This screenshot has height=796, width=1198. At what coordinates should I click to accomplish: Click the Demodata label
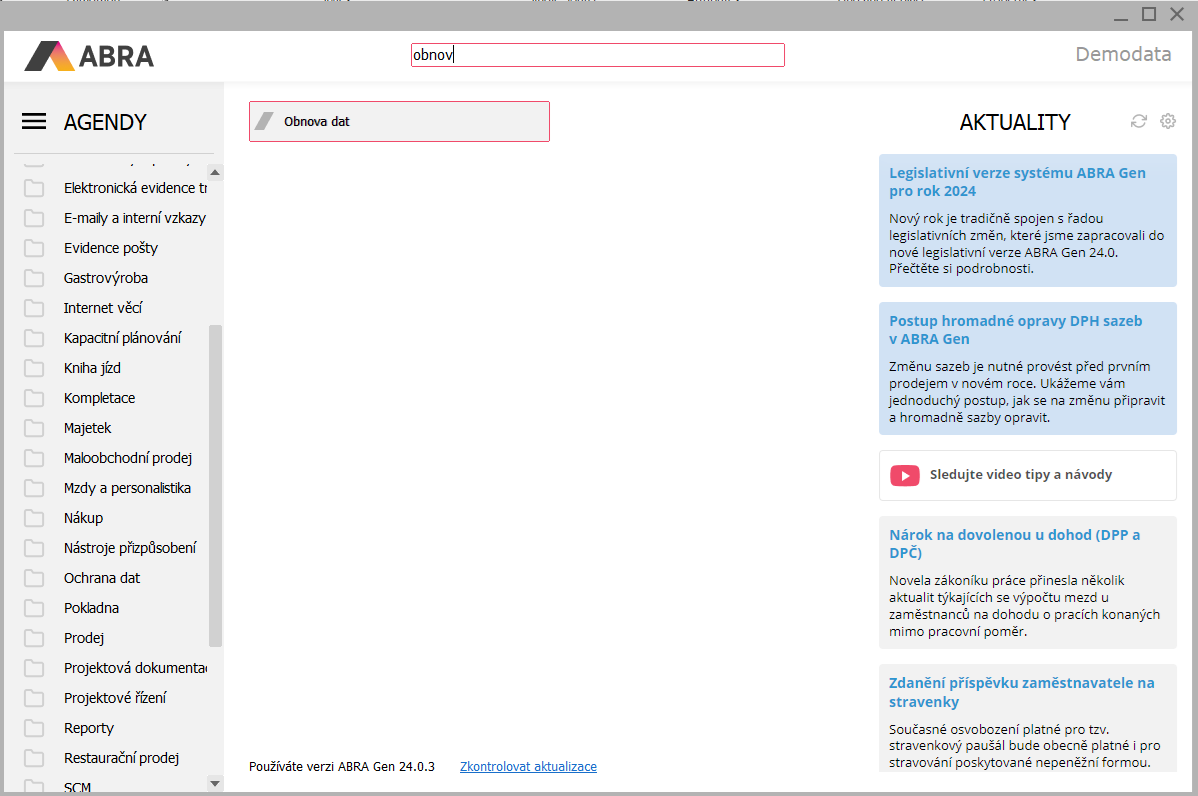[x=1123, y=54]
